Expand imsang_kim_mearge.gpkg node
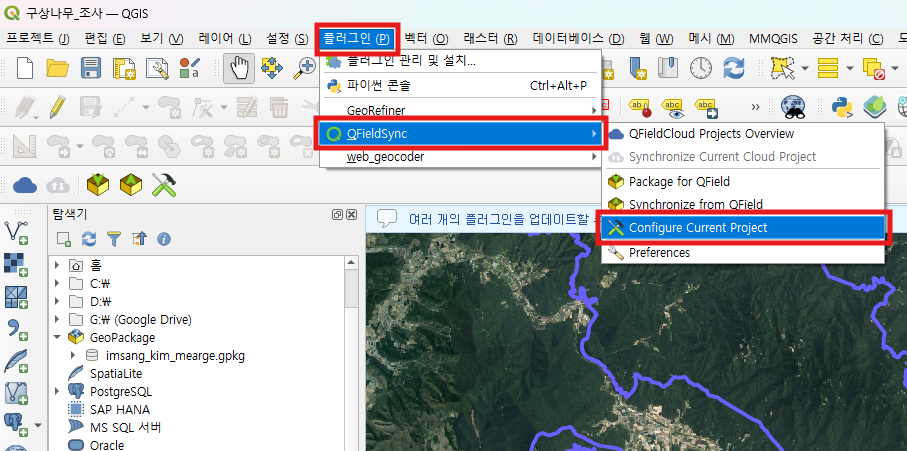 (x=73, y=355)
